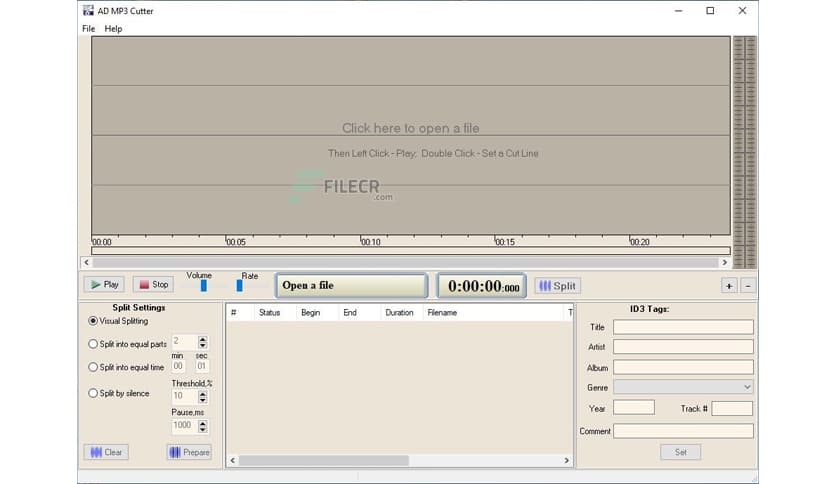Click the equal parts number field
This screenshot has width=836, height=484.
click(184, 342)
